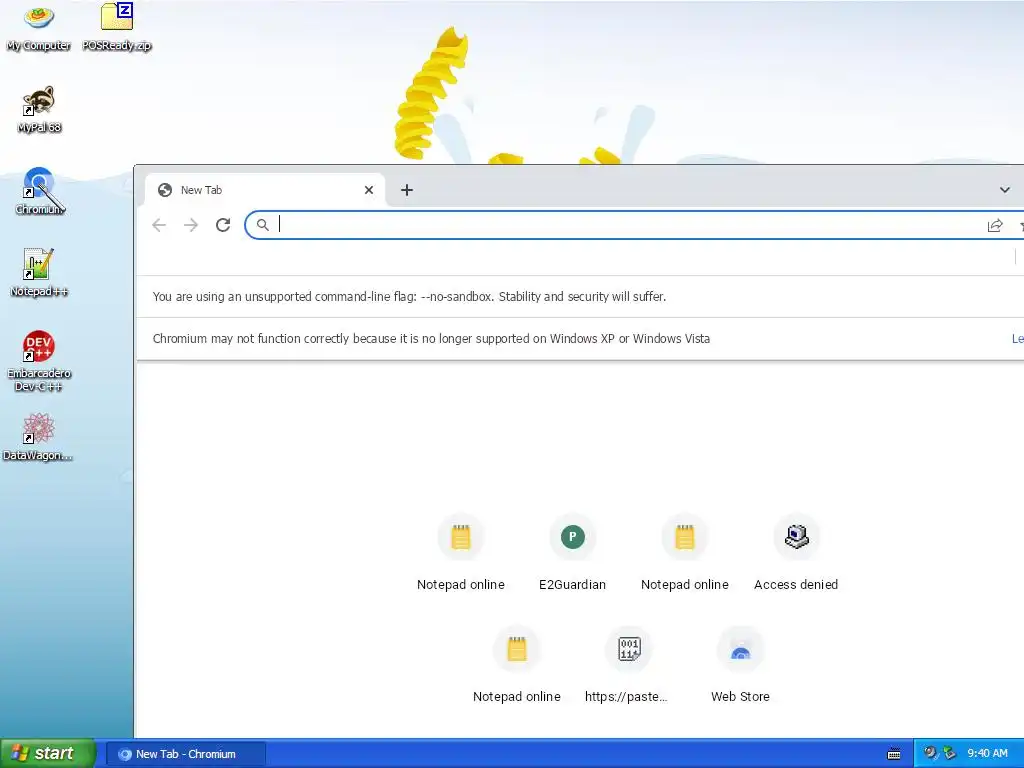The height and width of the screenshot is (768, 1024).
Task: Select the New Tab tab
Action: click(x=264, y=190)
